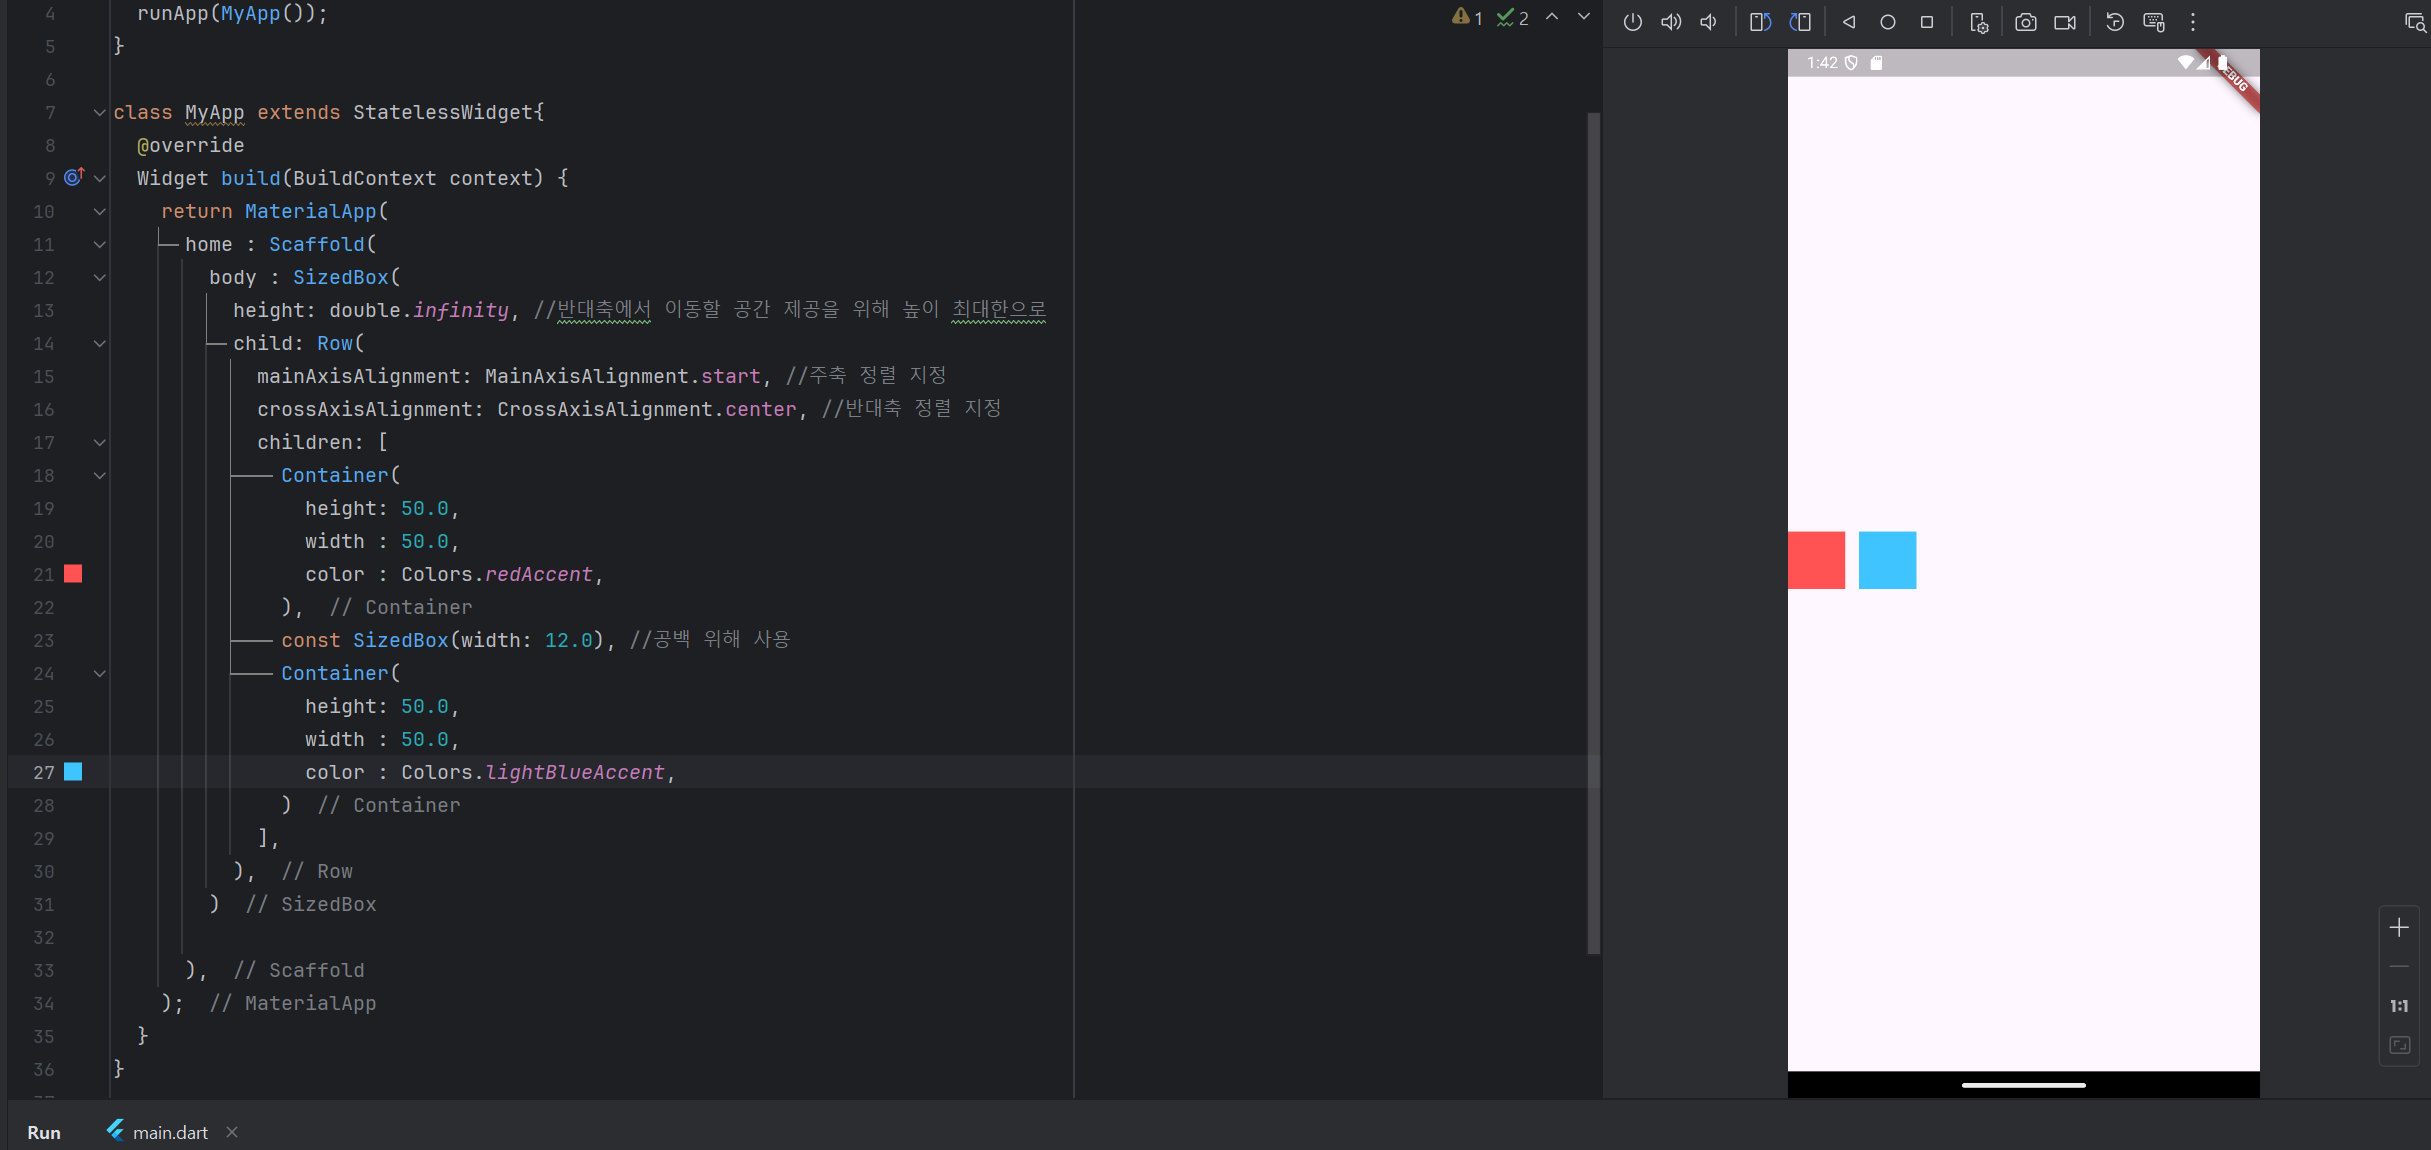Fold the second Container on line 24
This screenshot has width=2431, height=1150.
99,673
